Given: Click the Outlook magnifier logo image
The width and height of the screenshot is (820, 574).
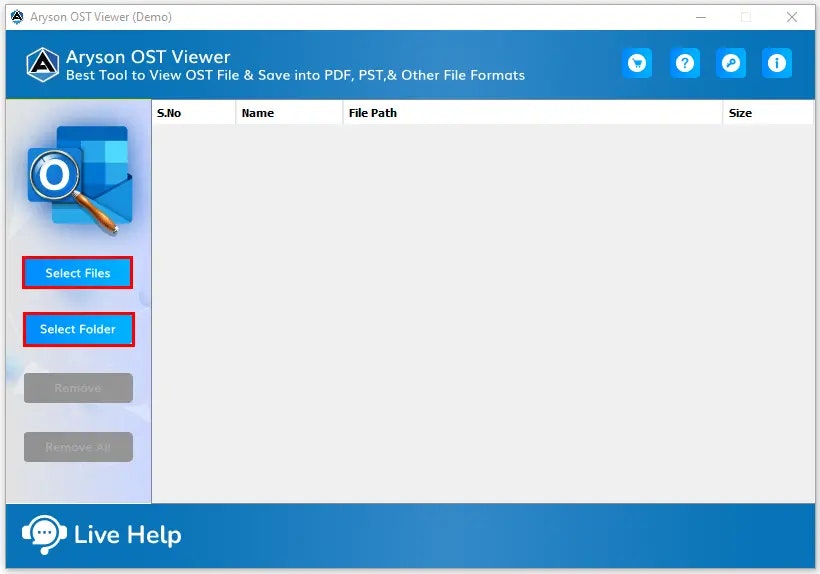Looking at the screenshot, I should (x=79, y=180).
